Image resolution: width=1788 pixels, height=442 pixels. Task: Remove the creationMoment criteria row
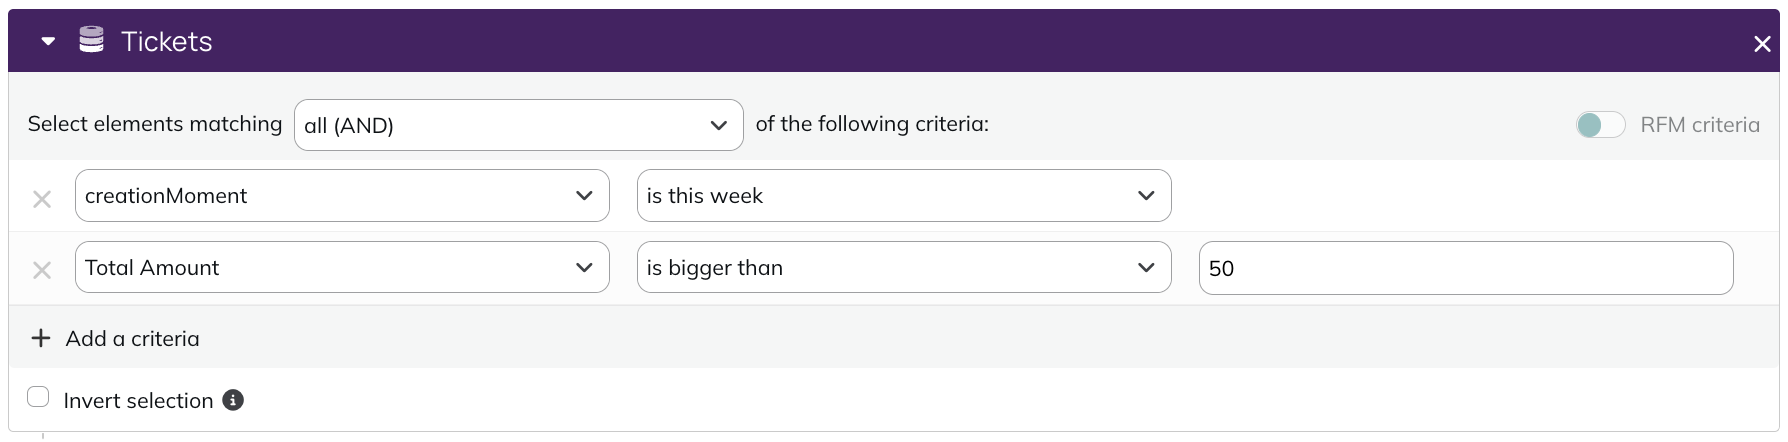click(42, 198)
